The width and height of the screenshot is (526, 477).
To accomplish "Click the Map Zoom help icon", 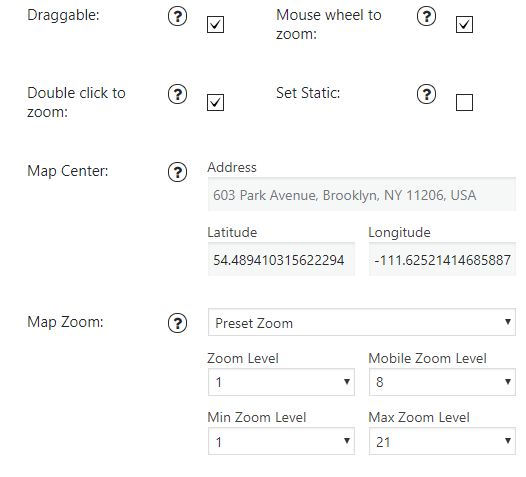I will point(177,323).
